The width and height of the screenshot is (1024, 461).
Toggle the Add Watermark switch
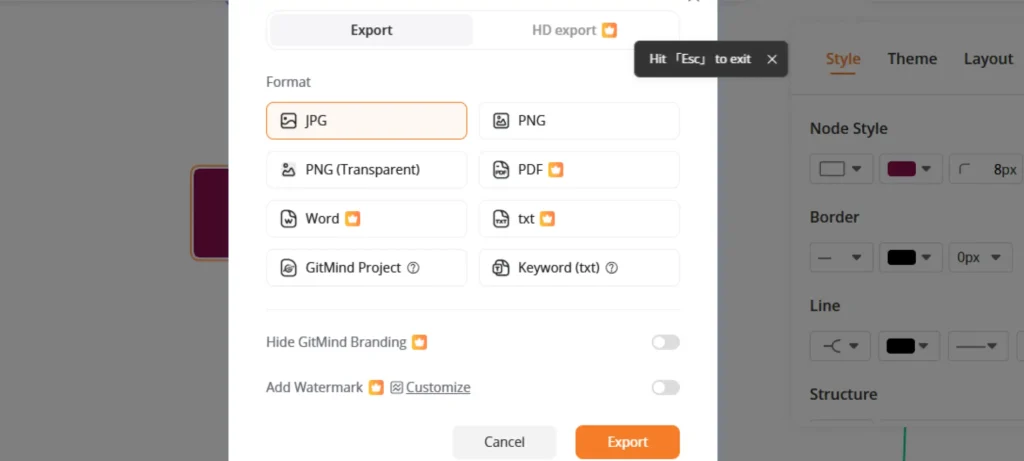[x=665, y=388]
